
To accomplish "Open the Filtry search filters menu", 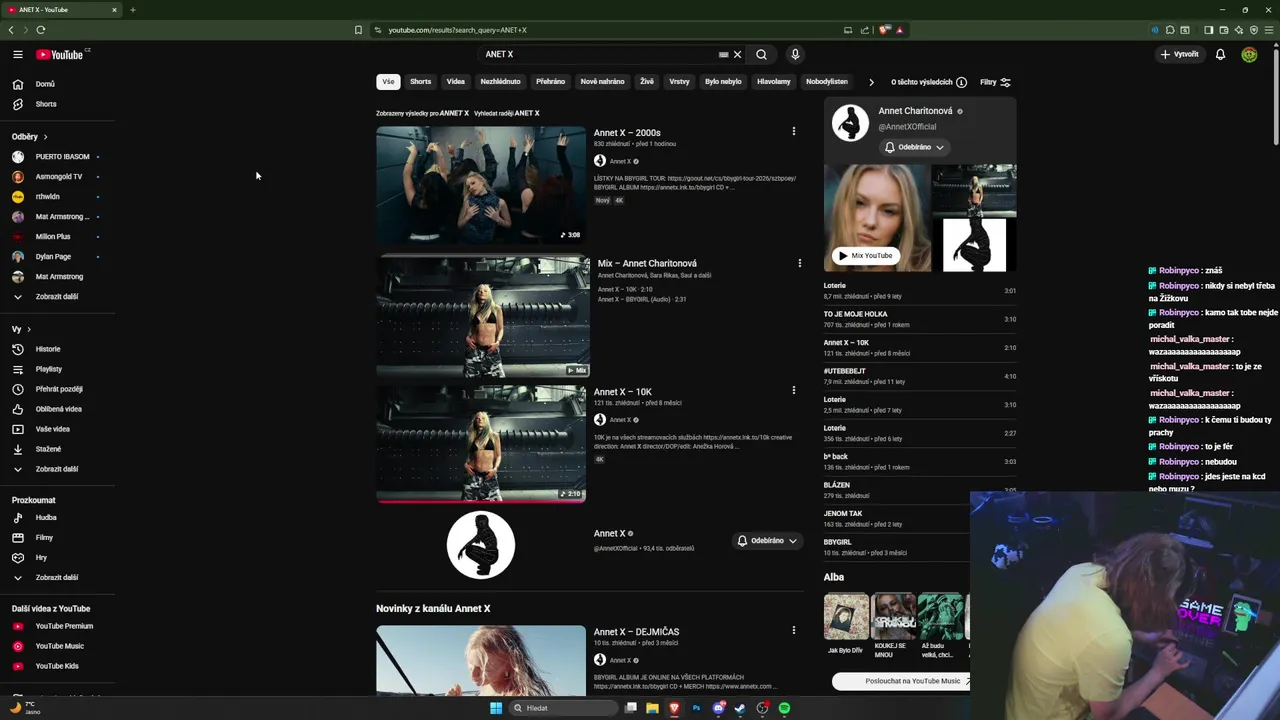I will 995,82.
